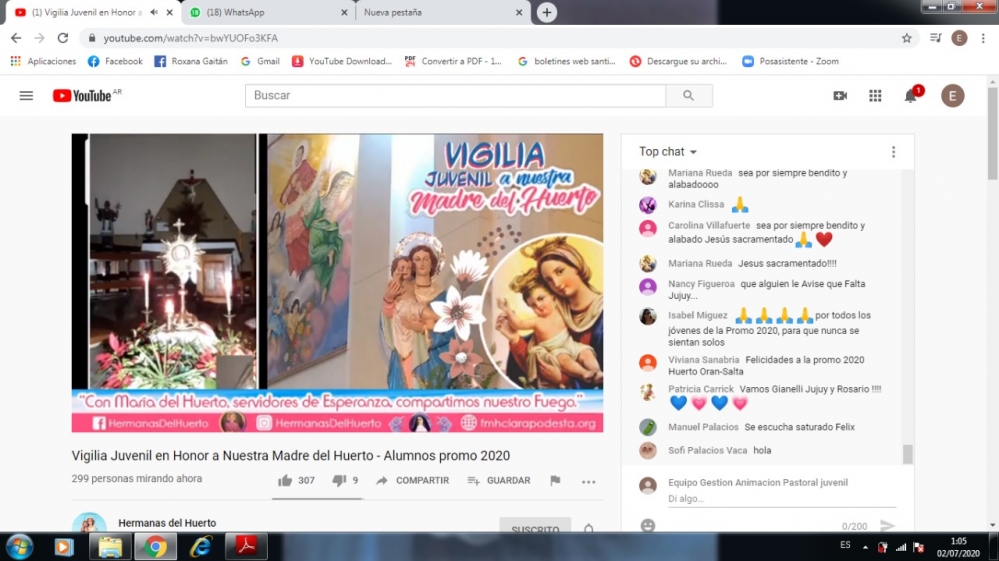Open the create video camera icon

pyautogui.click(x=840, y=96)
